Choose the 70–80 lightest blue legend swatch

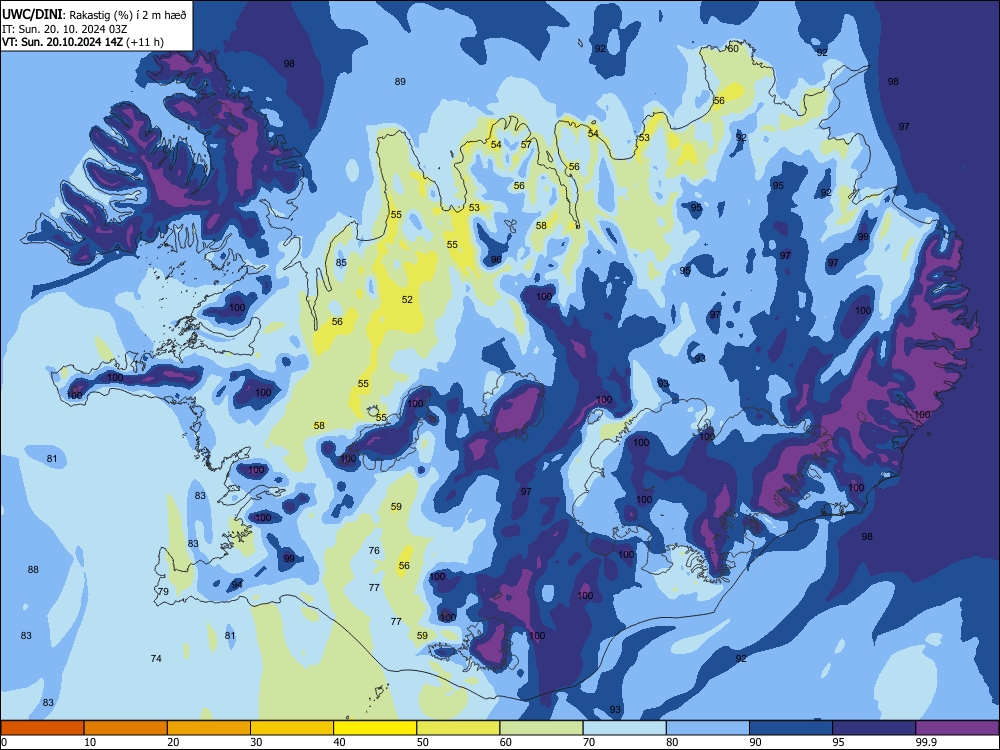pos(624,728)
